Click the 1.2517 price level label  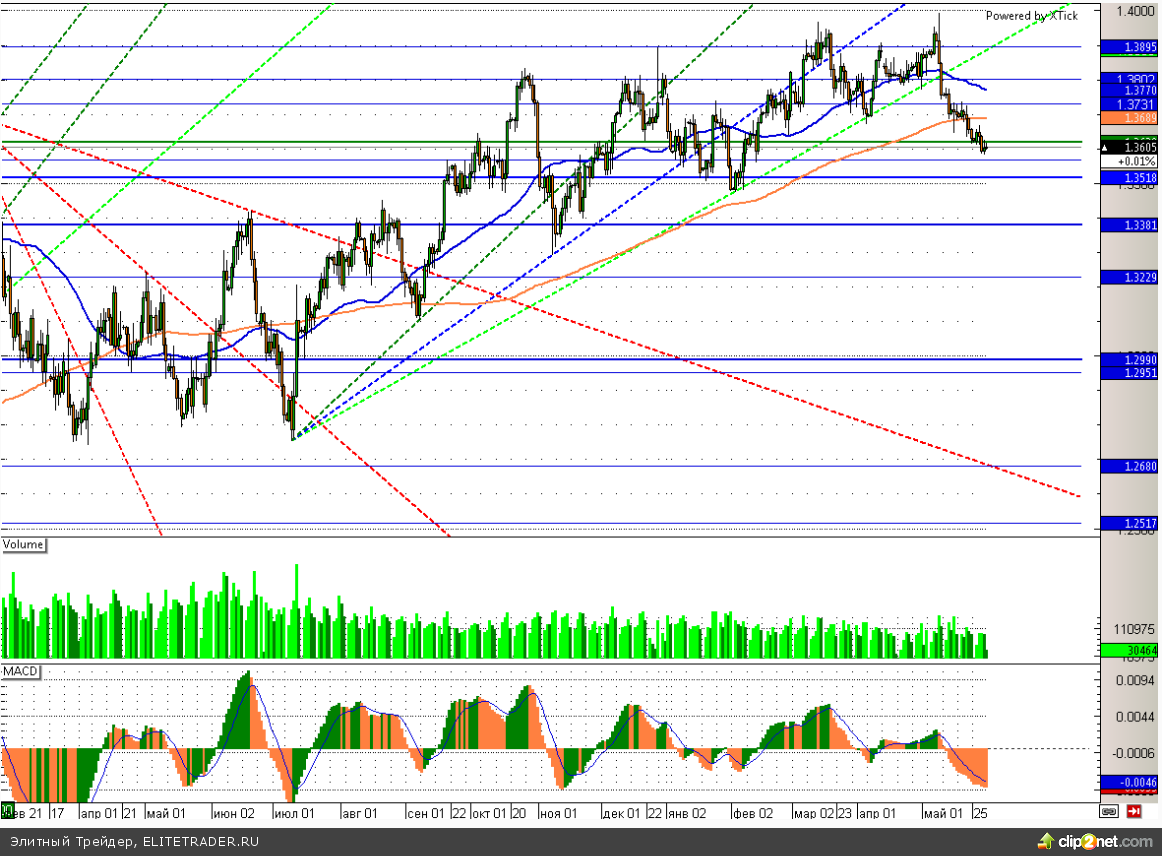pyautogui.click(x=1129, y=524)
